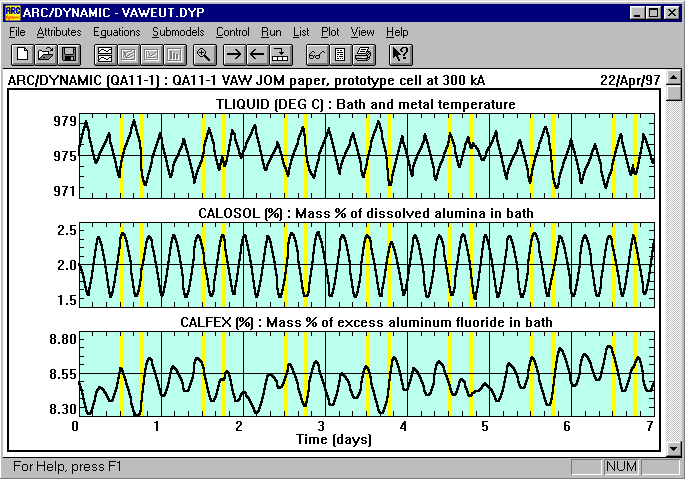Open the ARC application system menu icon
The height and width of the screenshot is (479, 685).
pos(13,11)
